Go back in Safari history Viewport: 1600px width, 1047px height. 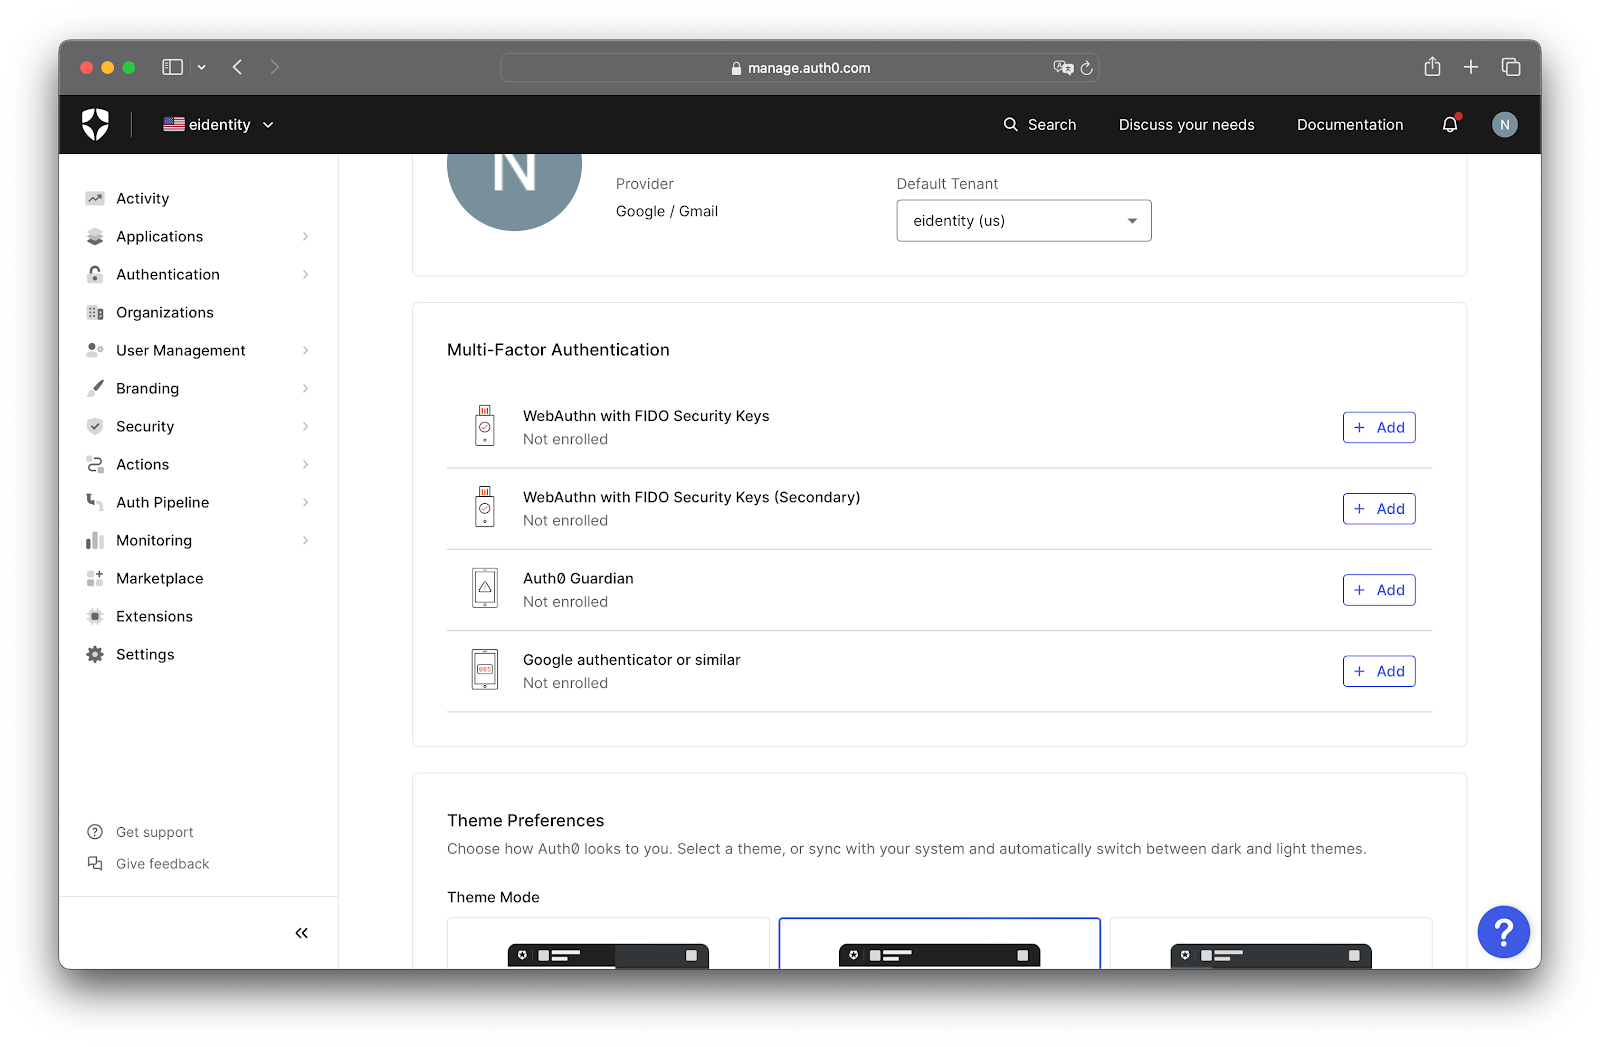coord(237,67)
